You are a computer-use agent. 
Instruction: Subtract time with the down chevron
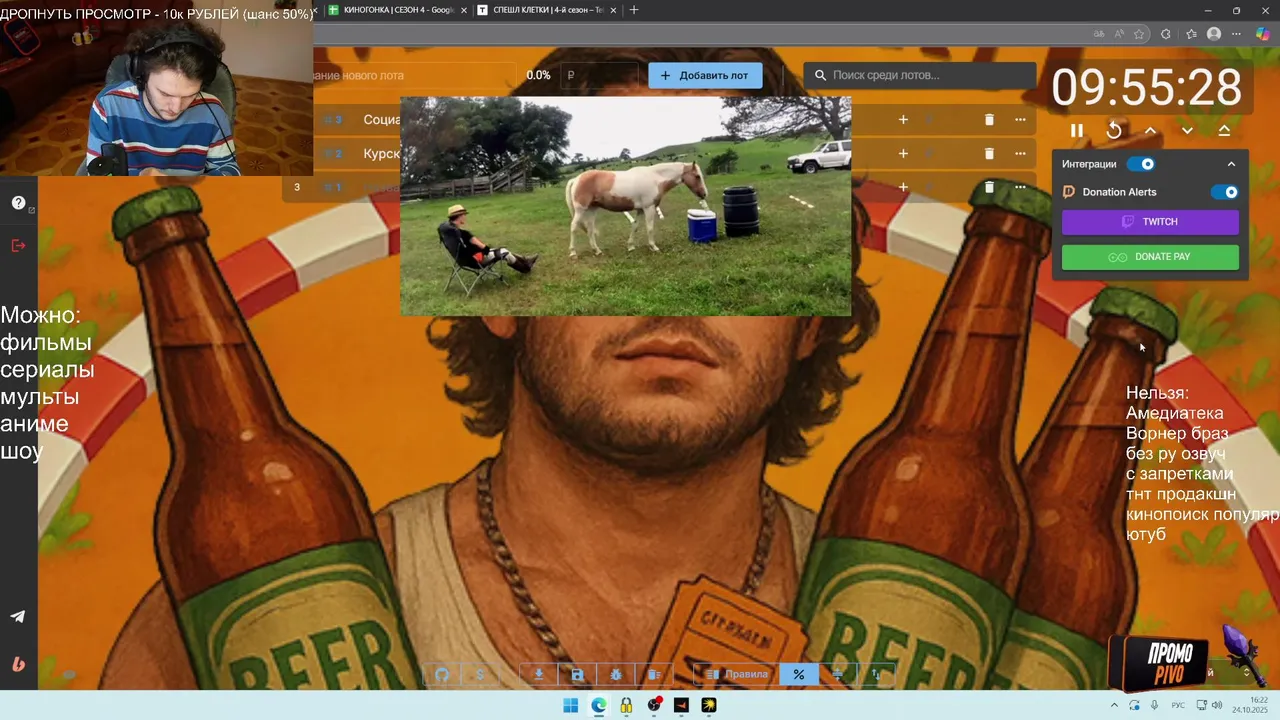pos(1187,131)
